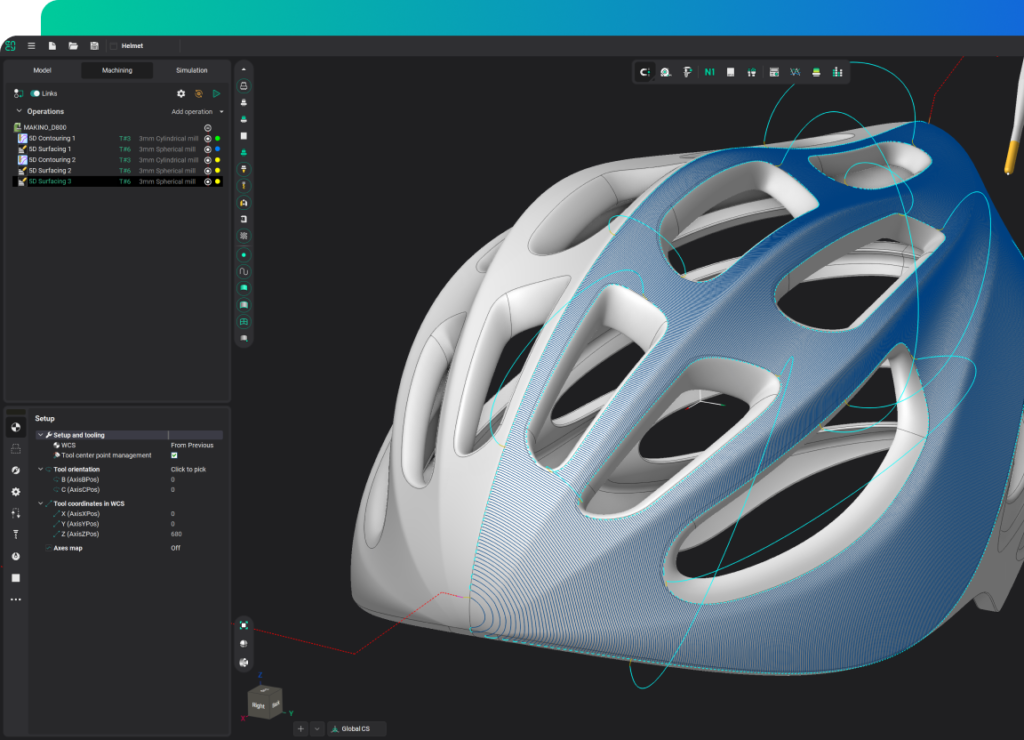Click the N1 icon in viewport toolbar

[709, 72]
